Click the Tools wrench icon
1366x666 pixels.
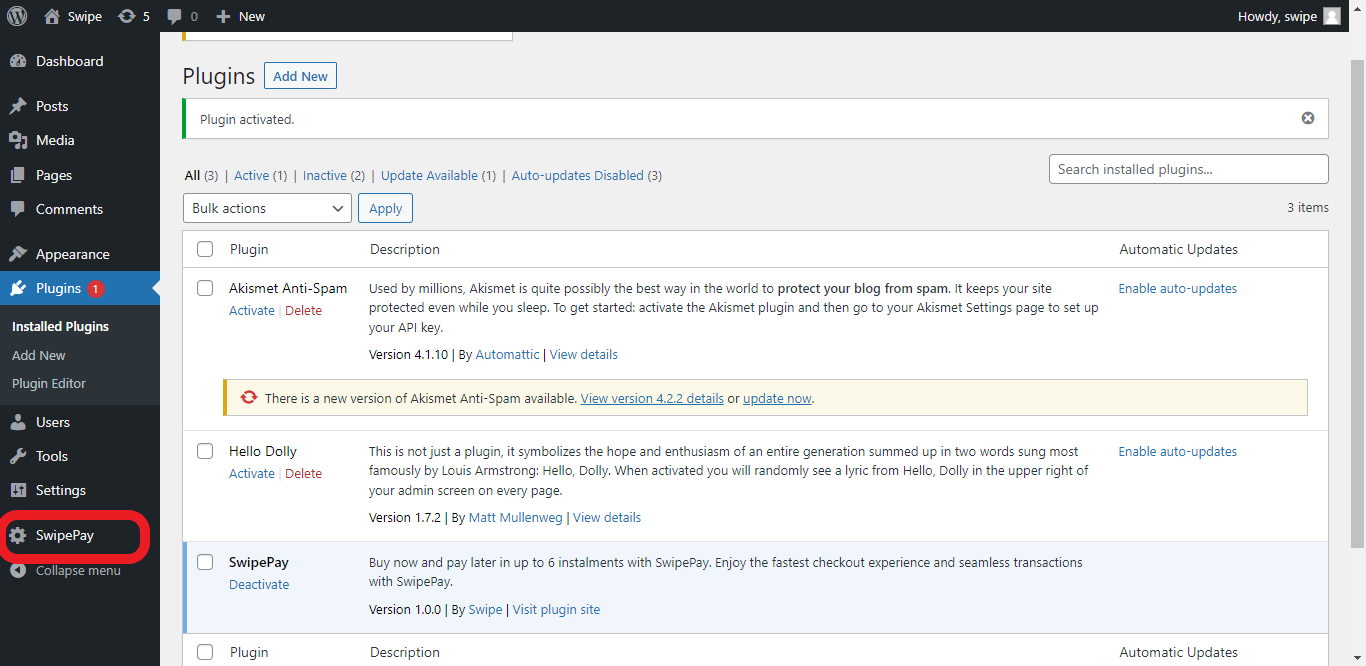18,456
